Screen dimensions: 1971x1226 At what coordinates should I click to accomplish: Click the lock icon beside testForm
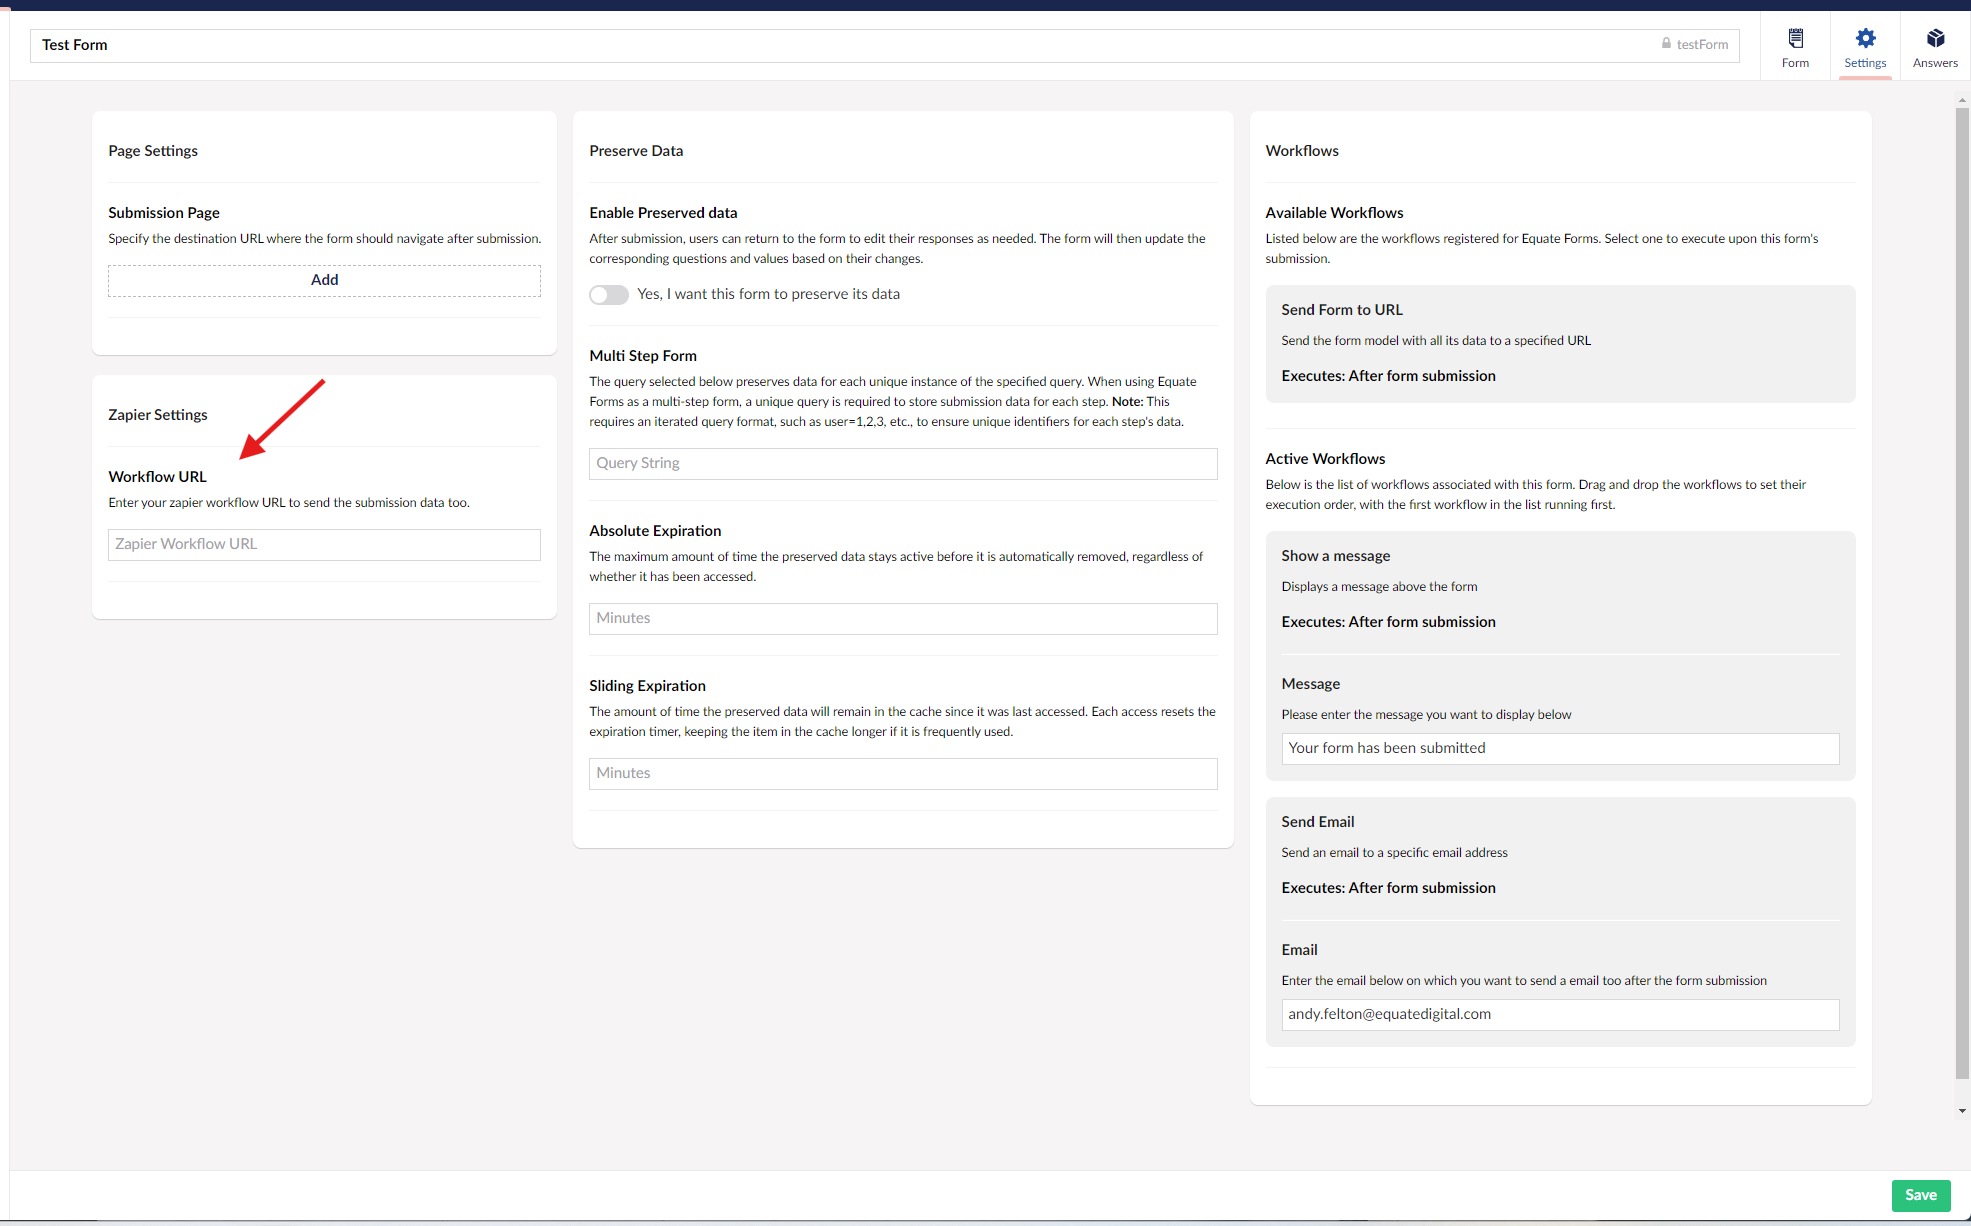[x=1666, y=44]
